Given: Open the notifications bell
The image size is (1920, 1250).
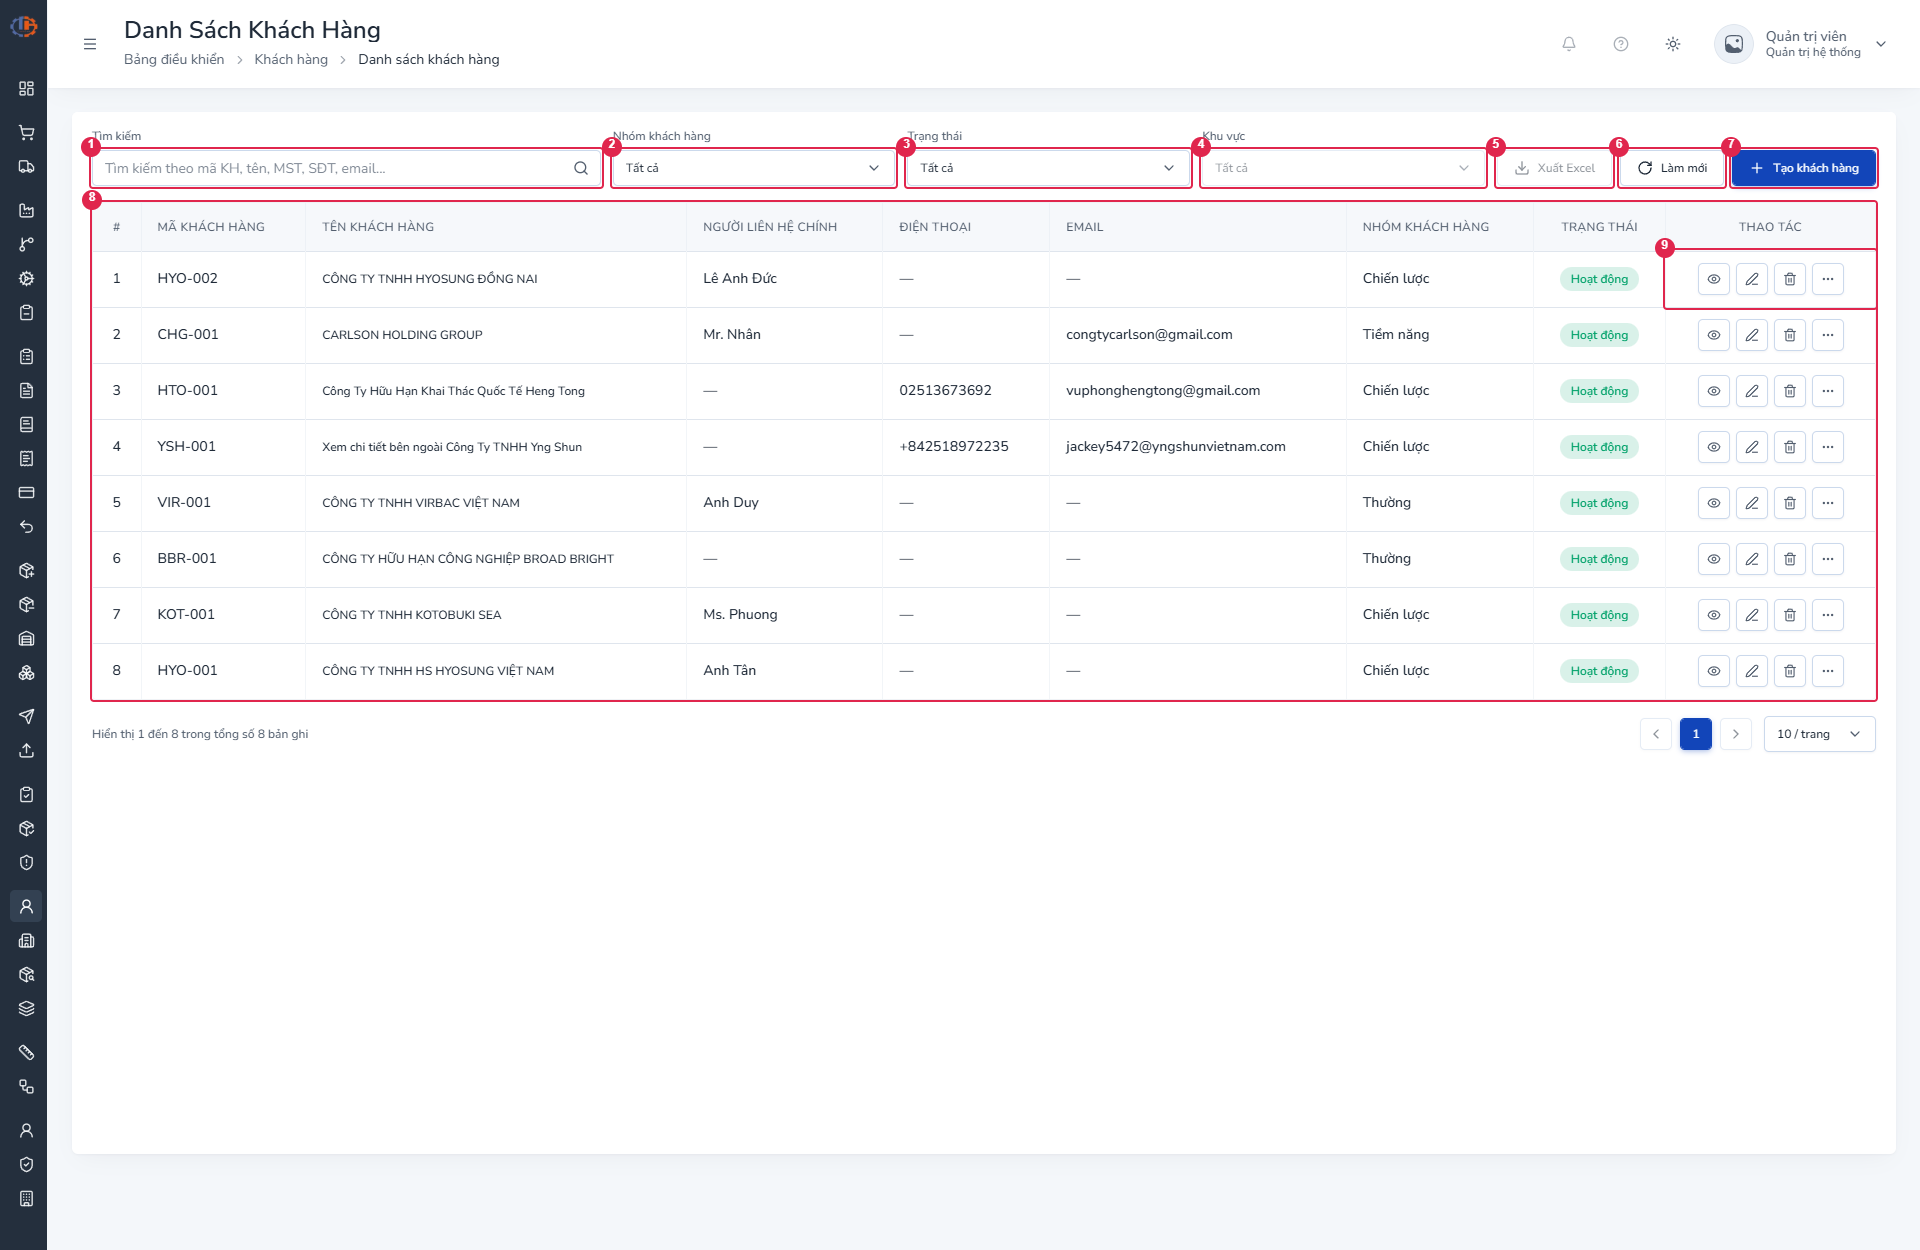Looking at the screenshot, I should pyautogui.click(x=1569, y=44).
